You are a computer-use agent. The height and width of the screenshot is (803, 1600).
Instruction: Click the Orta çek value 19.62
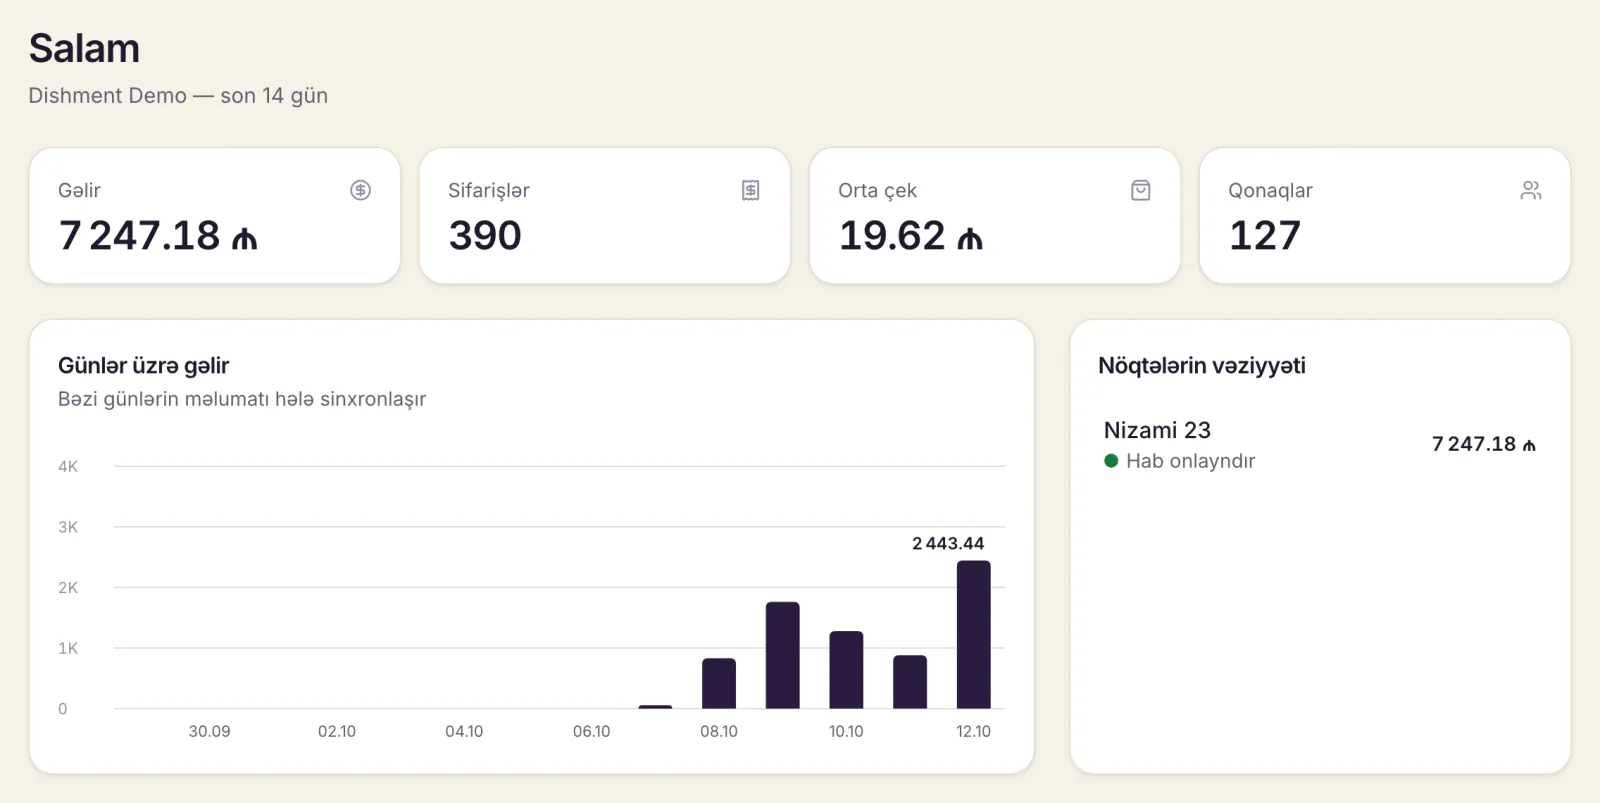pyautogui.click(x=910, y=236)
